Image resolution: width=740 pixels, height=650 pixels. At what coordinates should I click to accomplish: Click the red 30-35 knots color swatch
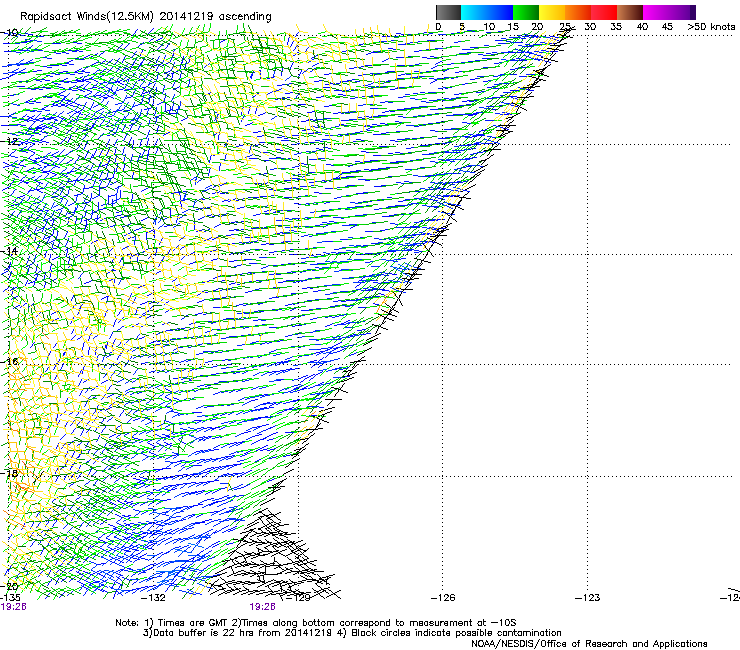[x=604, y=12]
